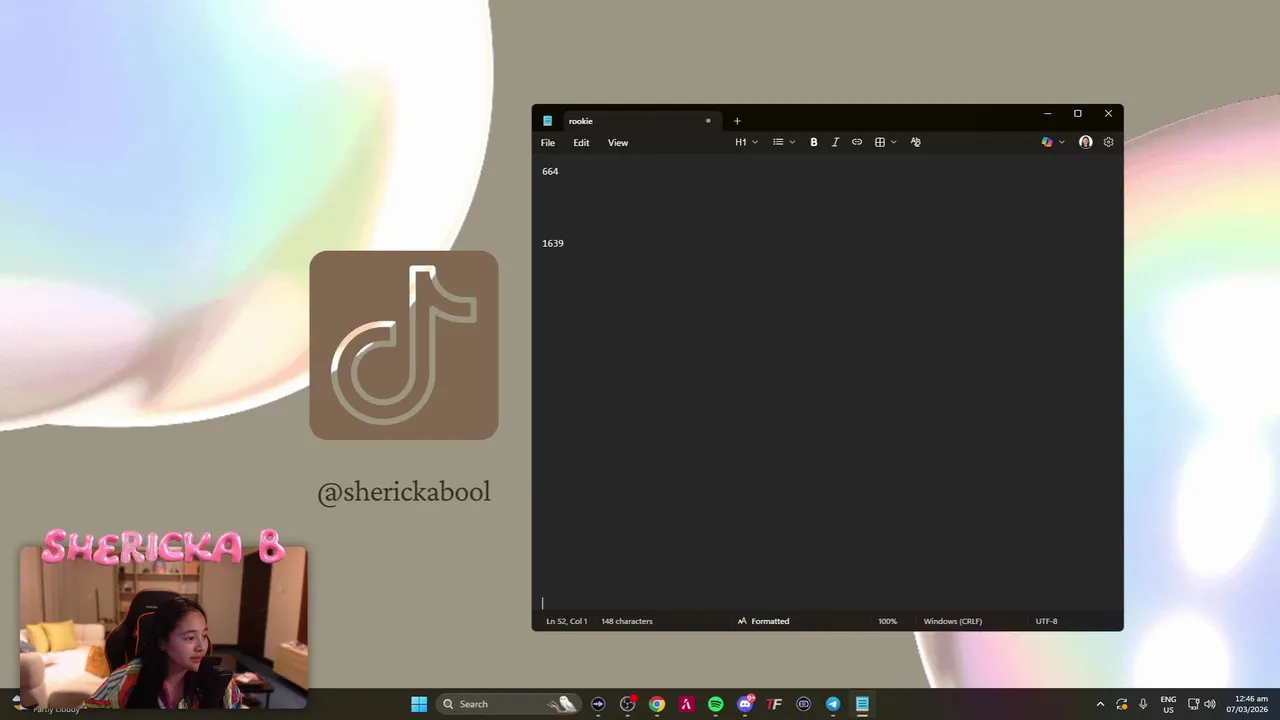Click the taskbar app left of OBS

598,704
